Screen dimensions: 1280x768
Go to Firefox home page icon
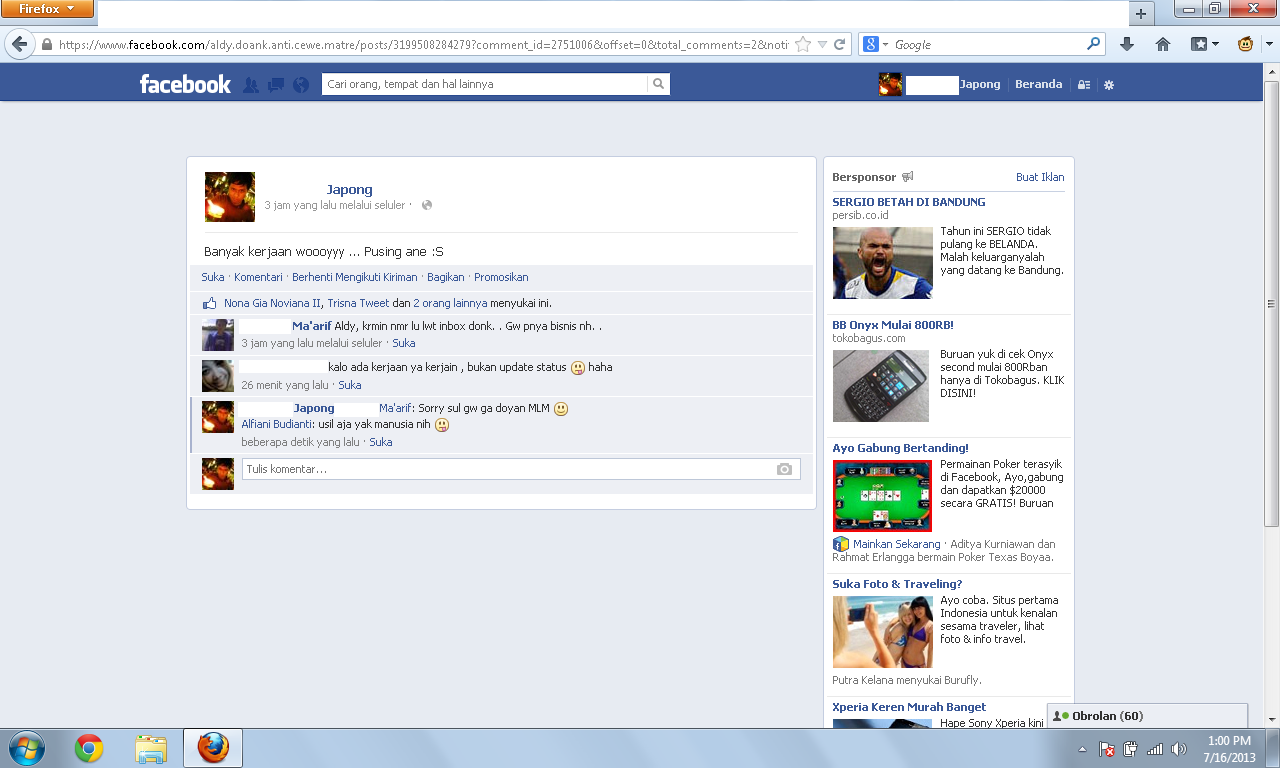click(x=1162, y=44)
